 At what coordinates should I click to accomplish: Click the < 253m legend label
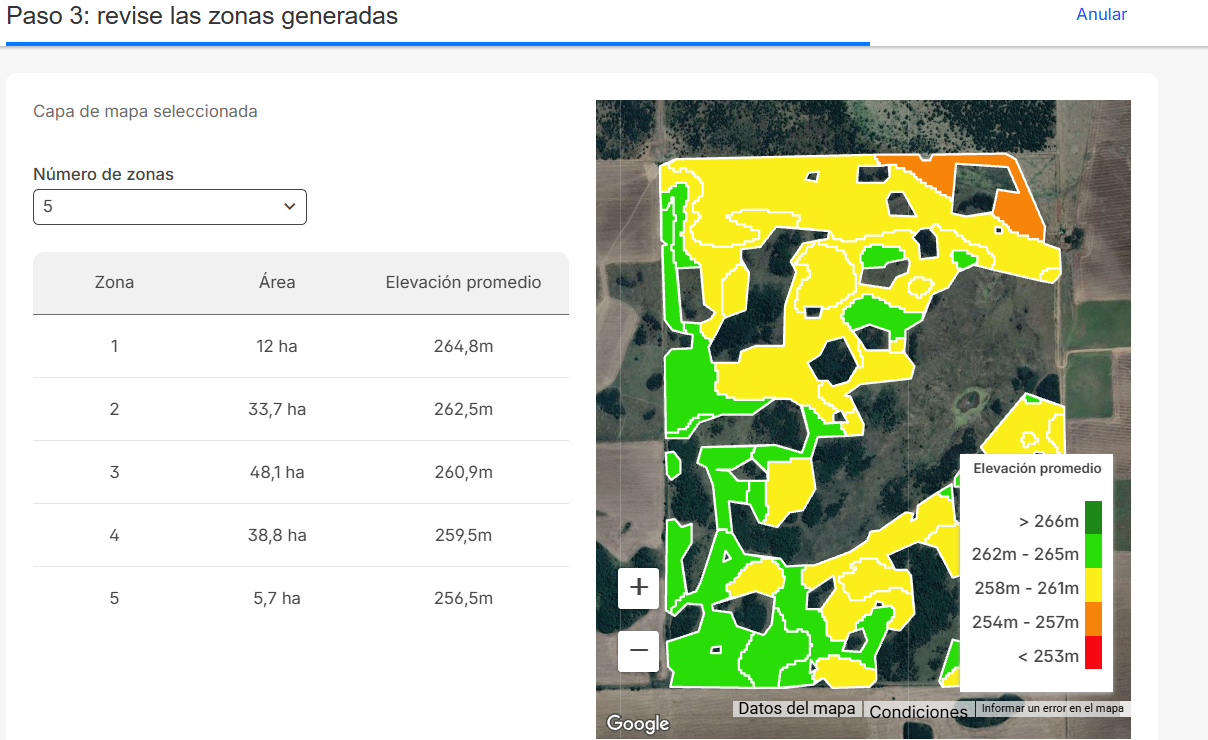pyautogui.click(x=1049, y=657)
